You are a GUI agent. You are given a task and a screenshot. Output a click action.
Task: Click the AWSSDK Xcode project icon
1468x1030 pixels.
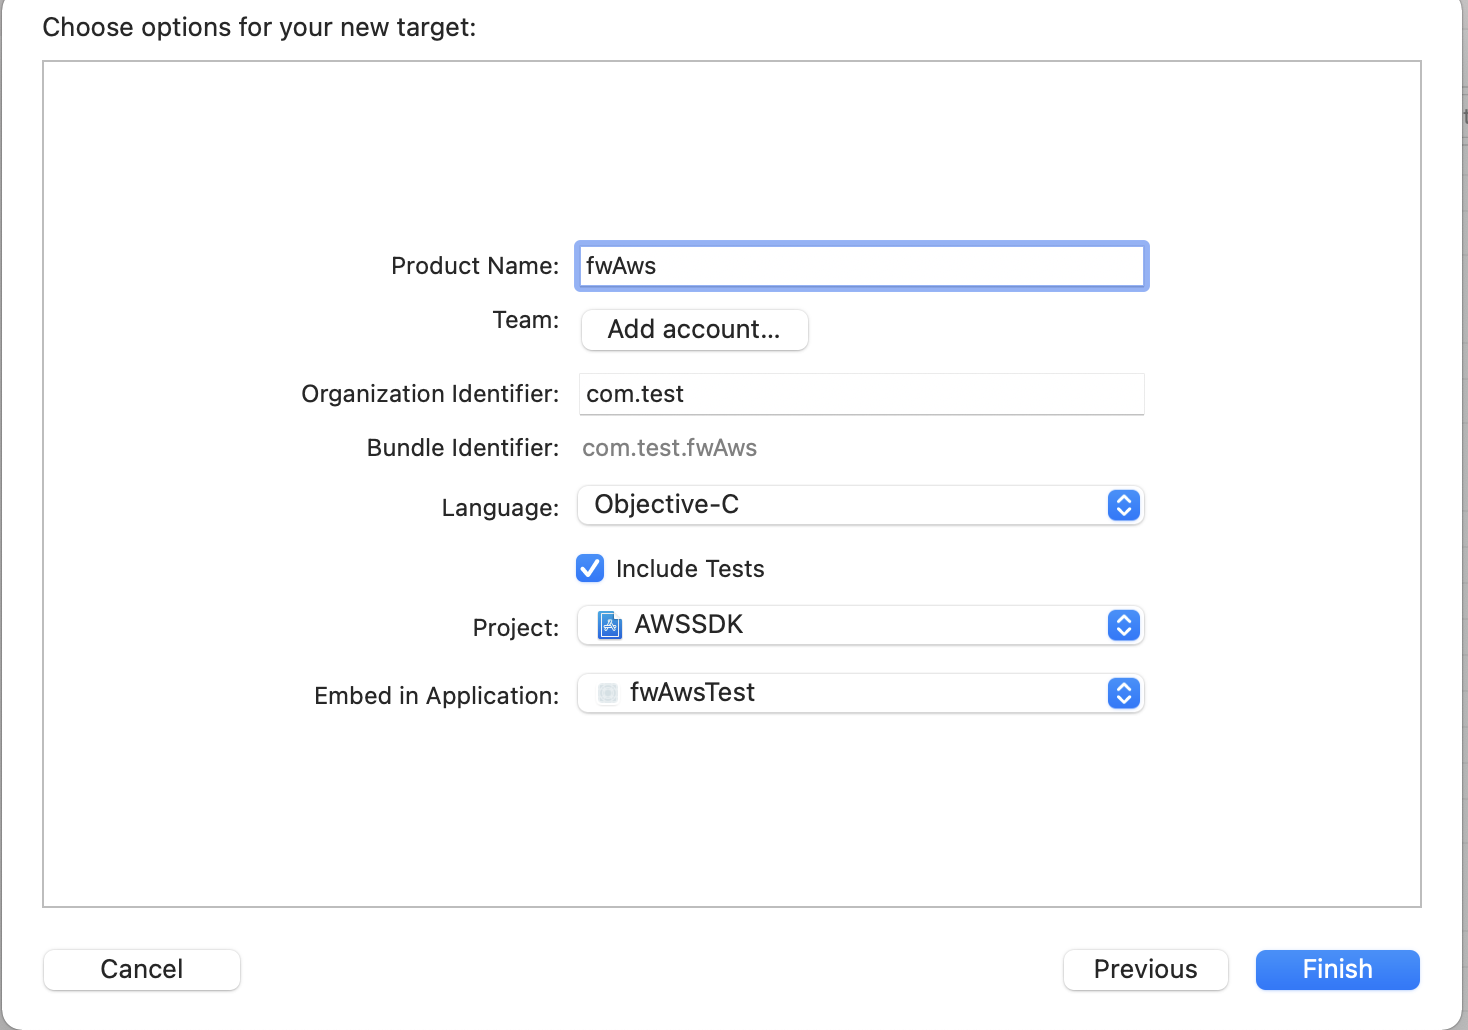pos(609,625)
